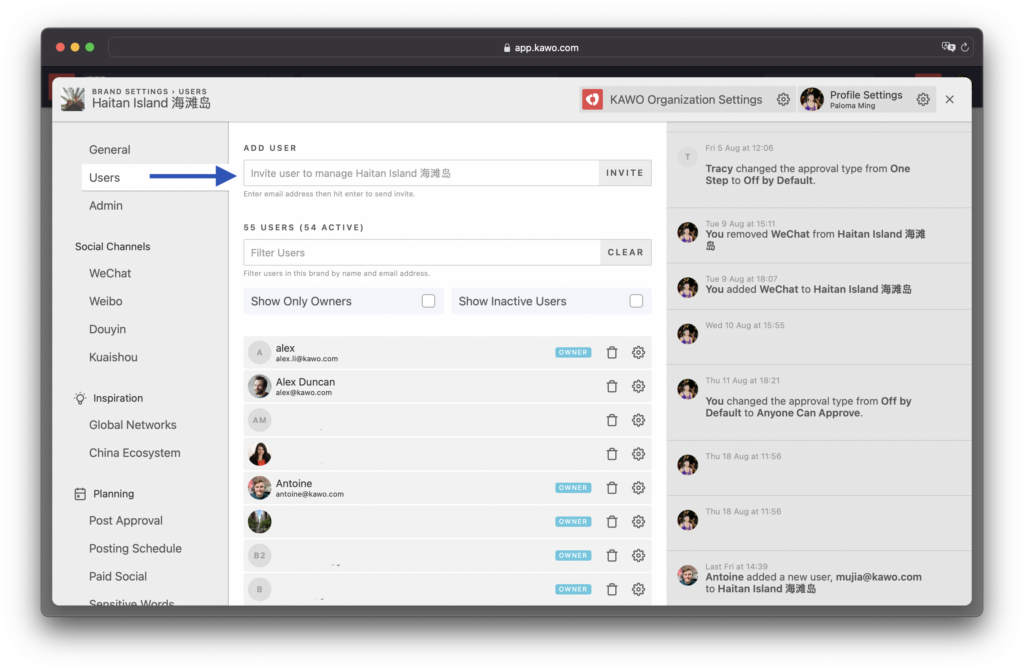1024x671 pixels.
Task: Toggle the Show Only Owners checkbox
Action: tap(428, 301)
